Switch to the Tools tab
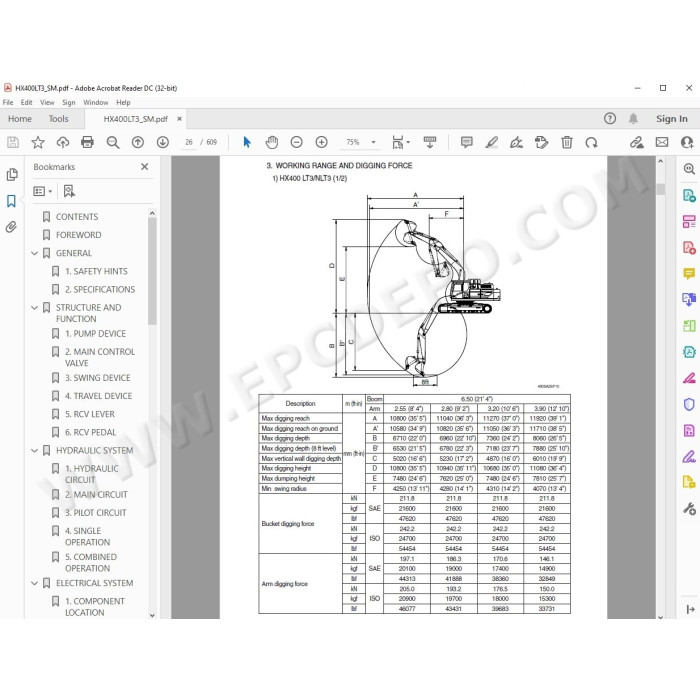Image resolution: width=700 pixels, height=700 pixels. tap(58, 119)
